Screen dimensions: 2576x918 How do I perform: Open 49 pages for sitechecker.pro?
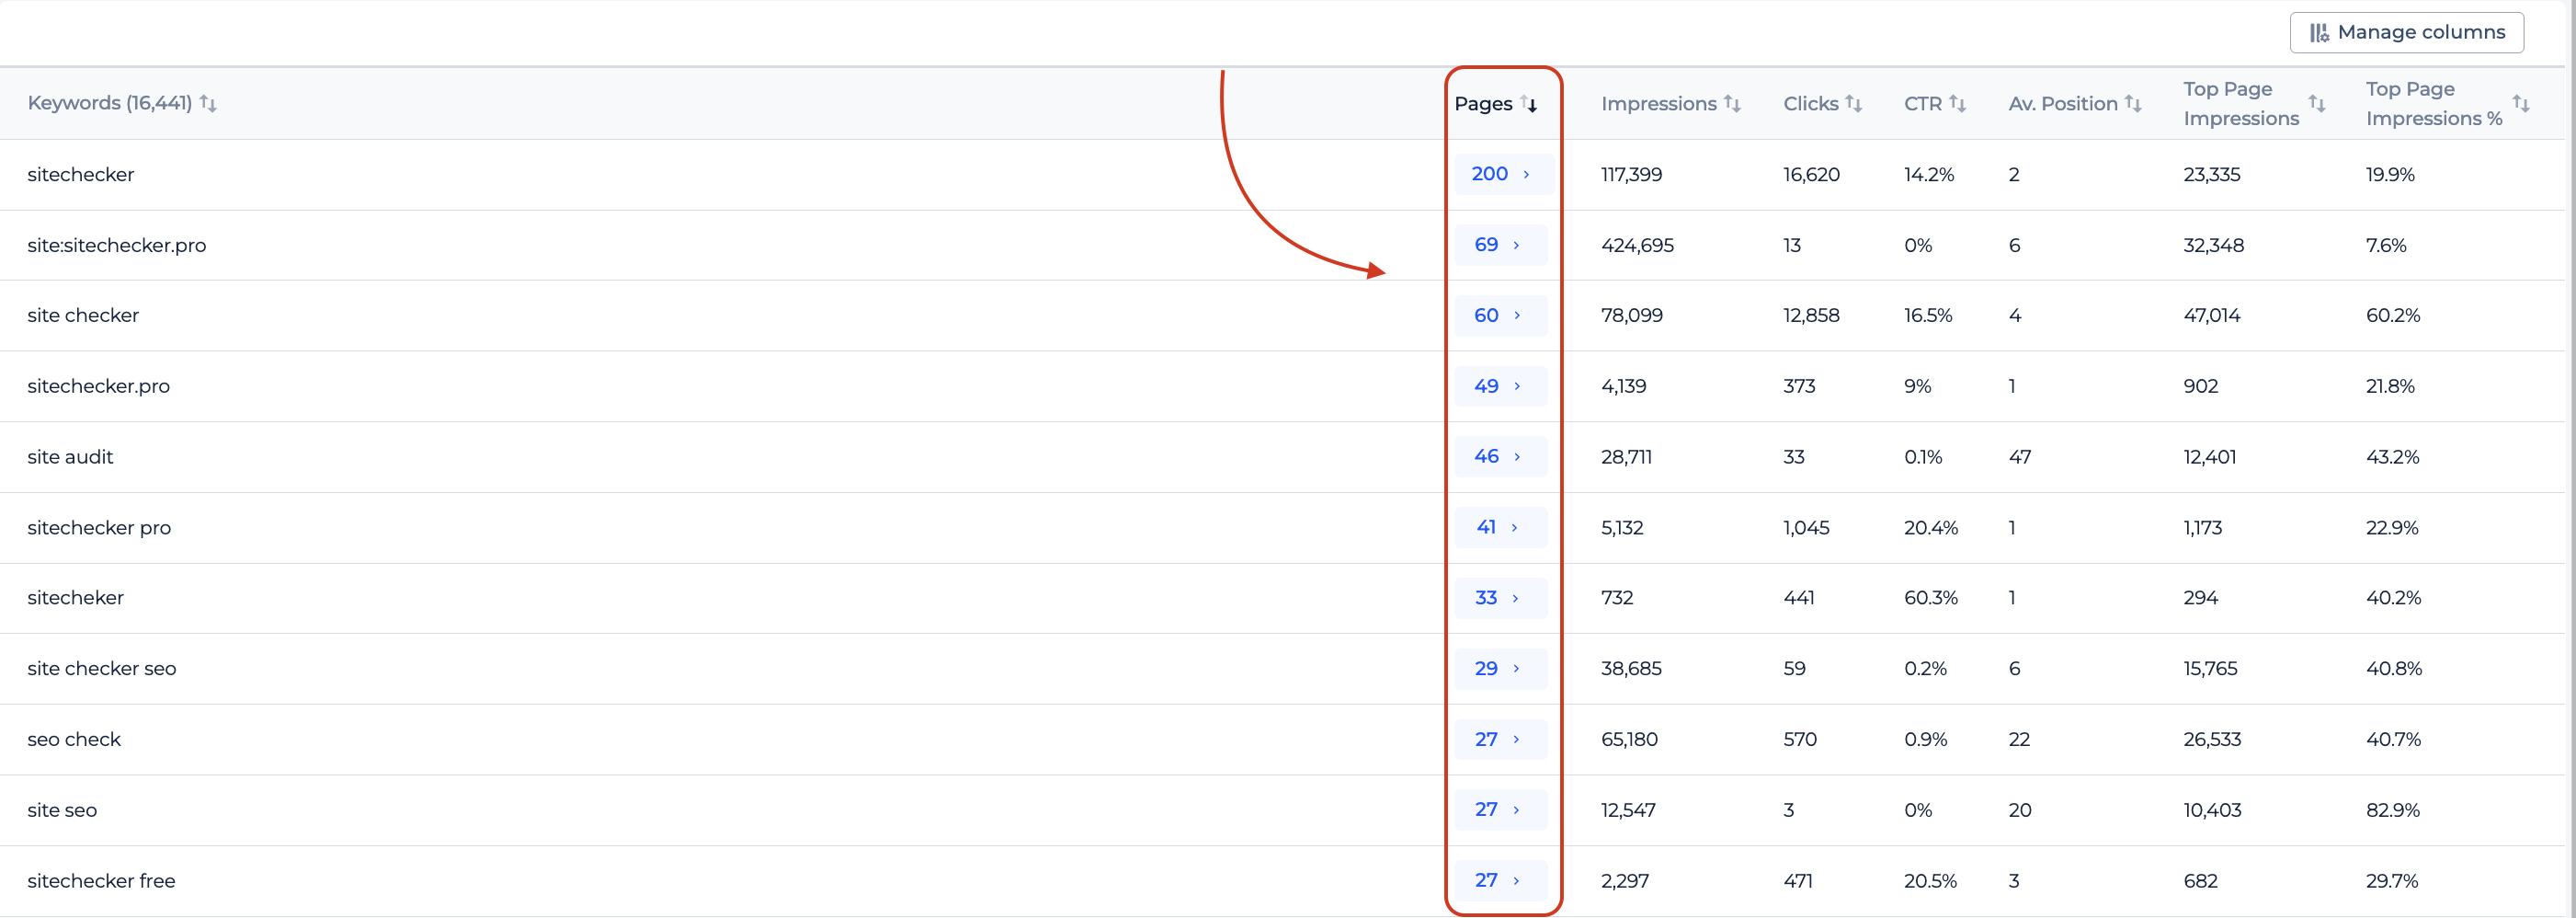[1501, 386]
